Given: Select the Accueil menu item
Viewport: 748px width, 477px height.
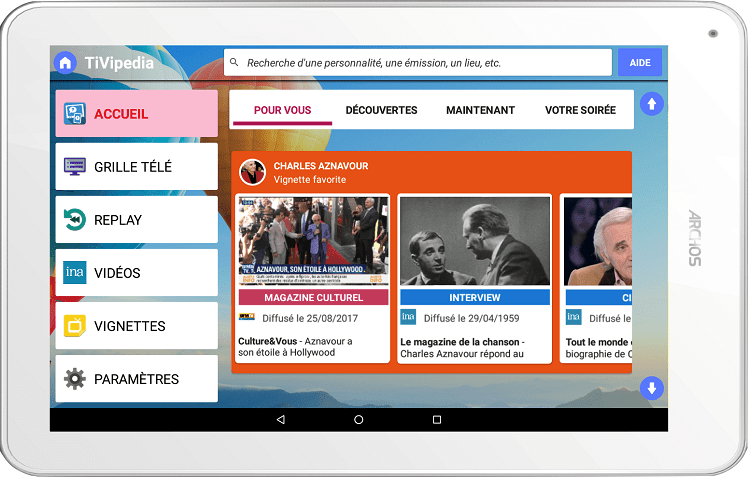Looking at the screenshot, I should pos(136,114).
